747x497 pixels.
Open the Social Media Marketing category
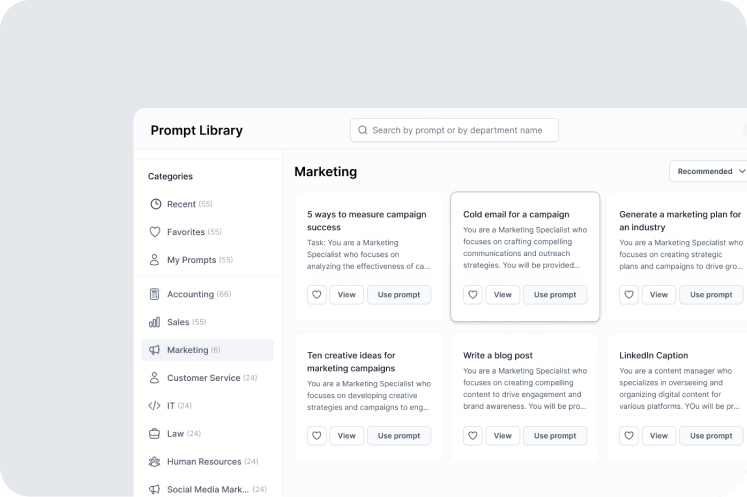click(x=208, y=490)
